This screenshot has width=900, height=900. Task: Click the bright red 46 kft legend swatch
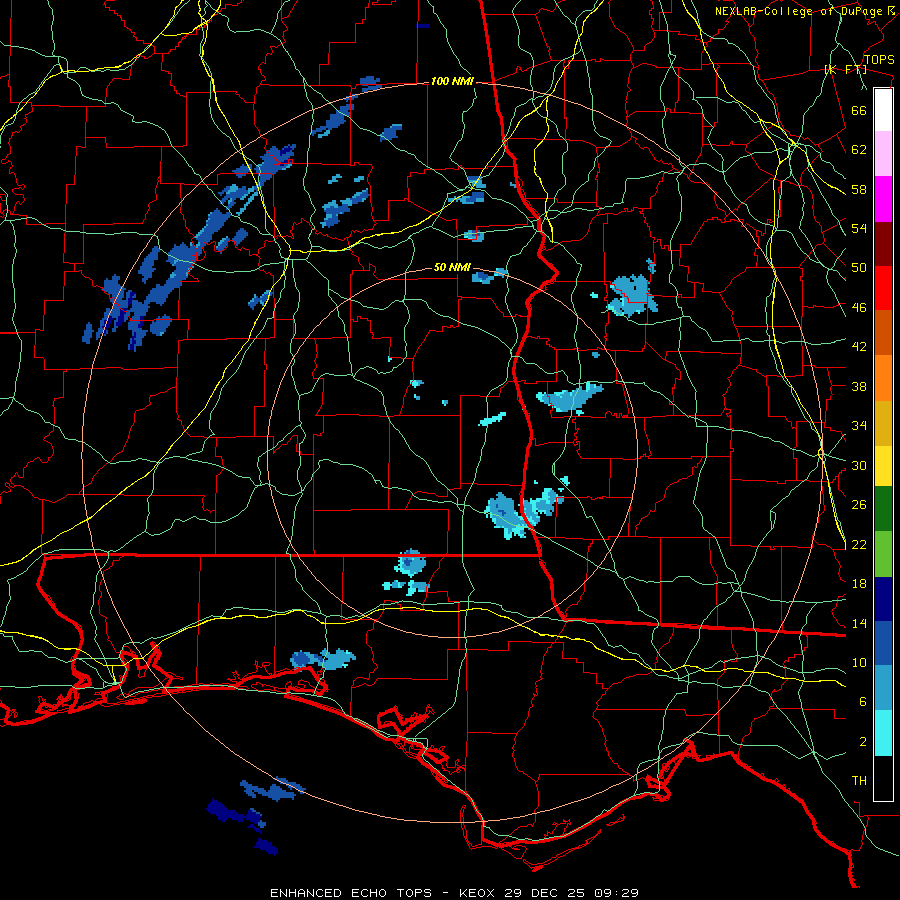coord(883,288)
